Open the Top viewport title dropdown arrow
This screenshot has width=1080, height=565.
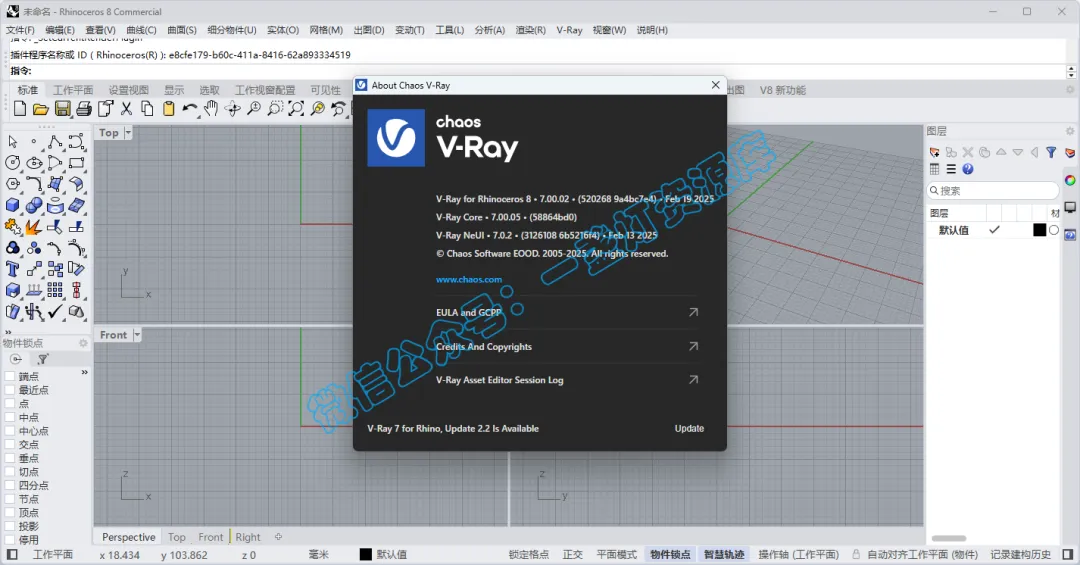(x=128, y=132)
